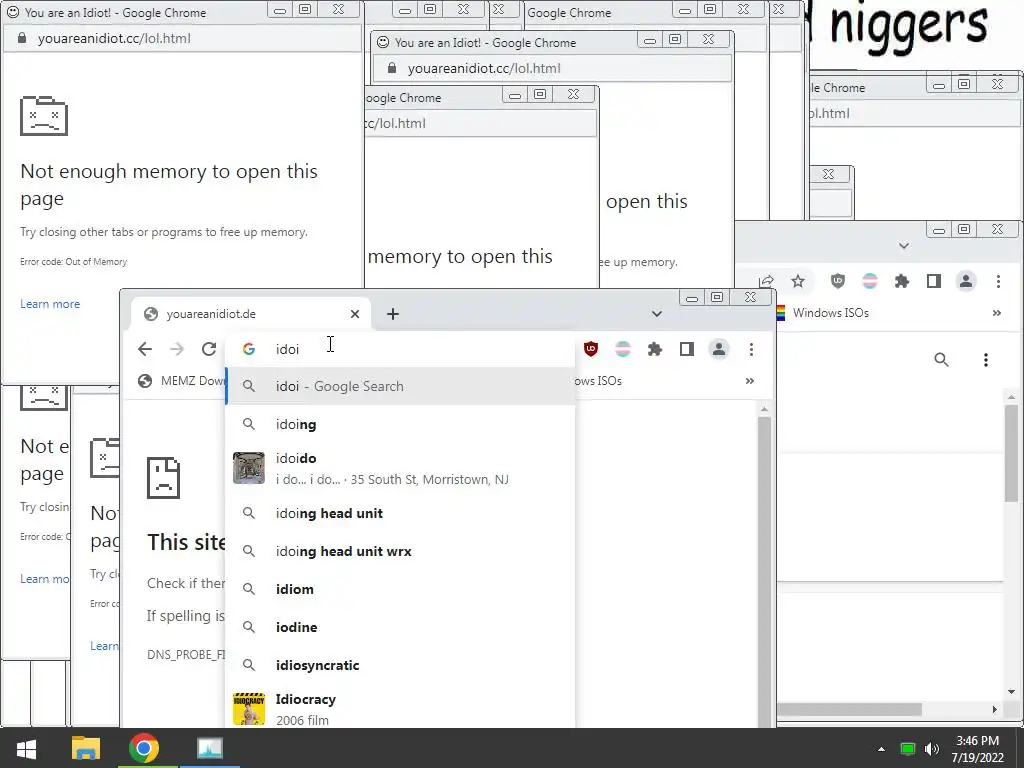Image resolution: width=1024 pixels, height=768 pixels.
Task: Open the three-dot Chrome menu in right window
Action: [x=998, y=281]
